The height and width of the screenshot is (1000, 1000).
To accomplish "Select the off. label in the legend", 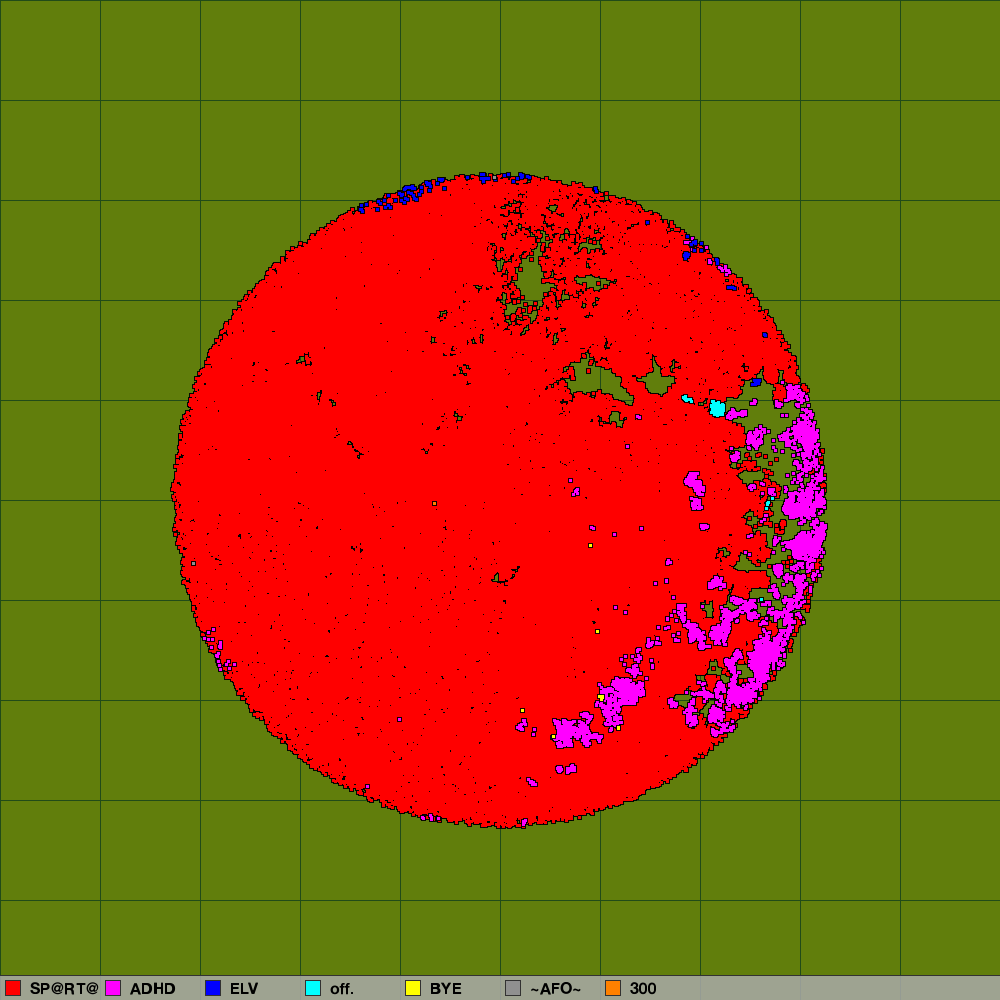I will 341,989.
